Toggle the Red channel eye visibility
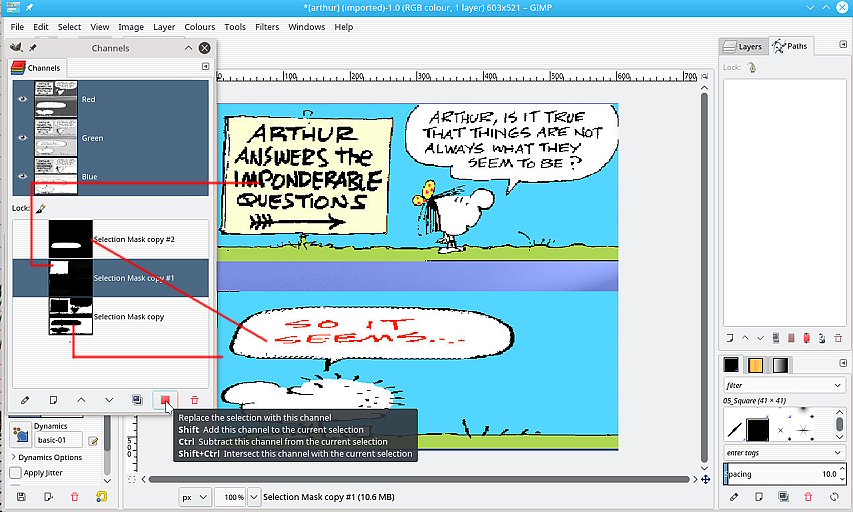The image size is (853, 512). 22,99
